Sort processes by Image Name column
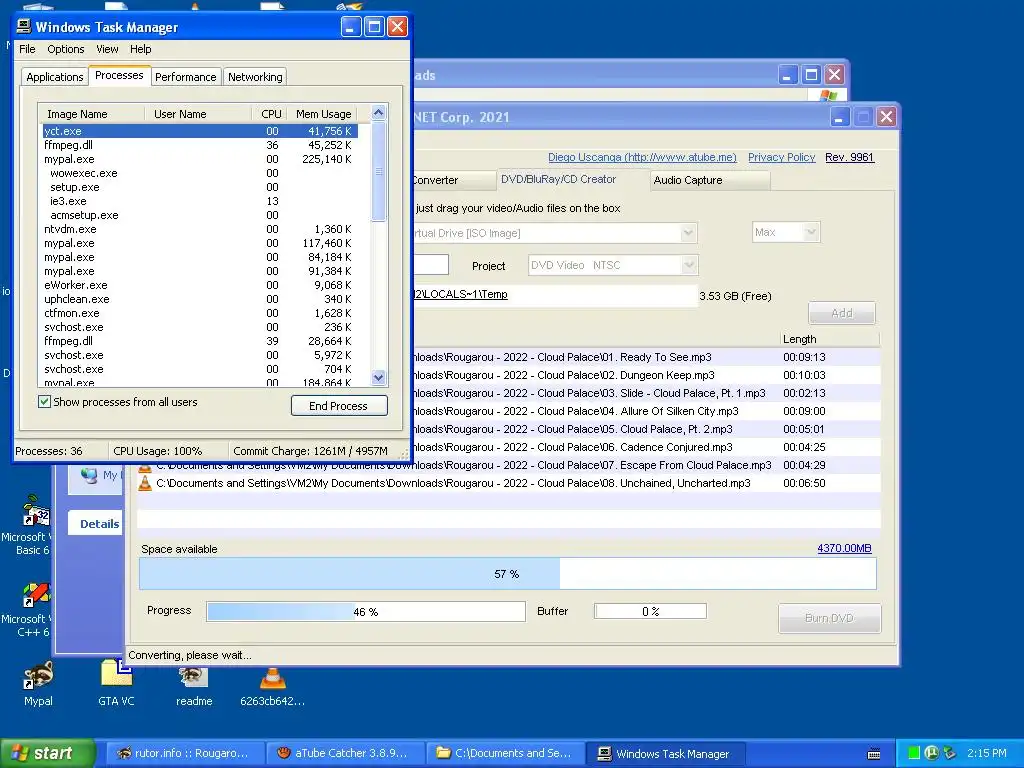 [91, 114]
